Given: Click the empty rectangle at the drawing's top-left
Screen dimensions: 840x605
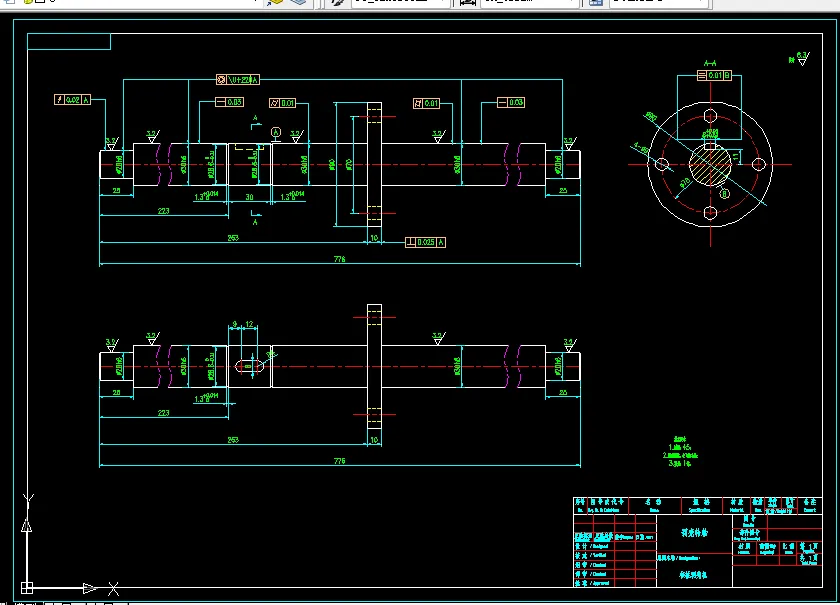Looking at the screenshot, I should pos(69,41).
